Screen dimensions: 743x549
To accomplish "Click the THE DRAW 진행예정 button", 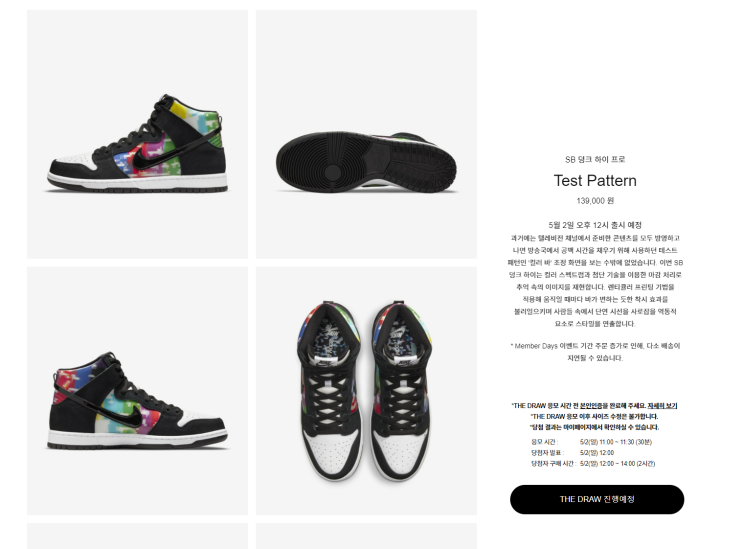I will 597,499.
